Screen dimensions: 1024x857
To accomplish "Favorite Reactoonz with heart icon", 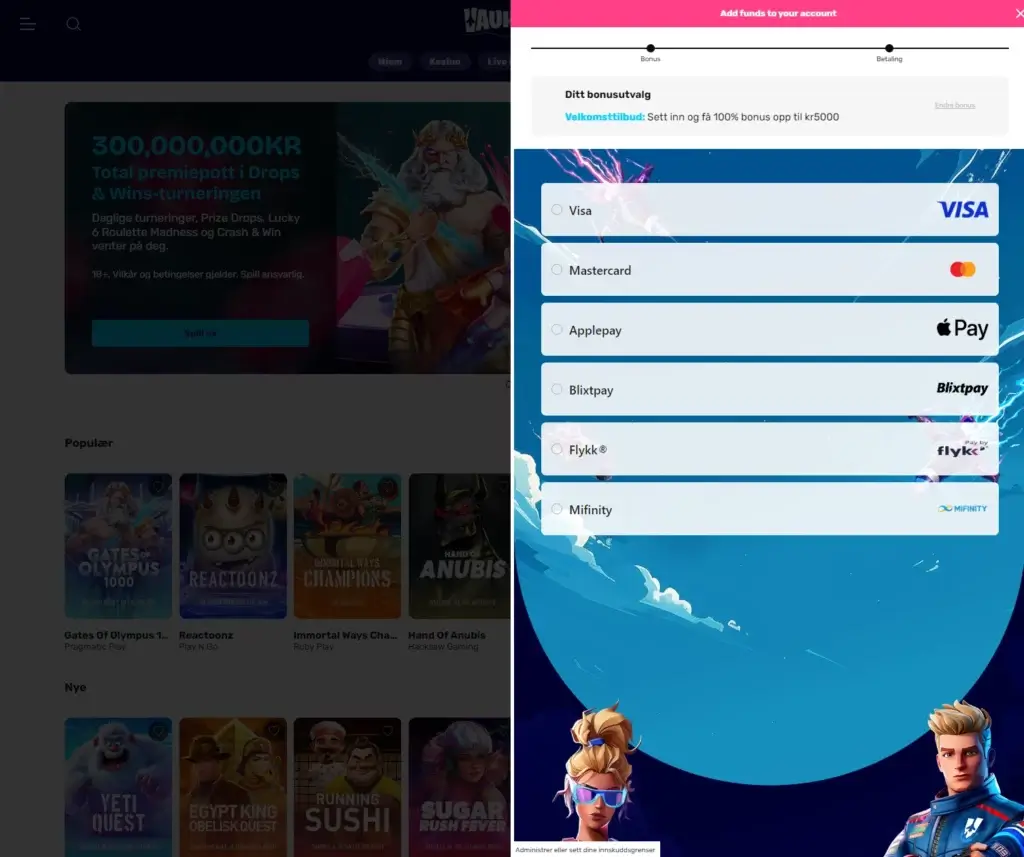I will coord(272,487).
